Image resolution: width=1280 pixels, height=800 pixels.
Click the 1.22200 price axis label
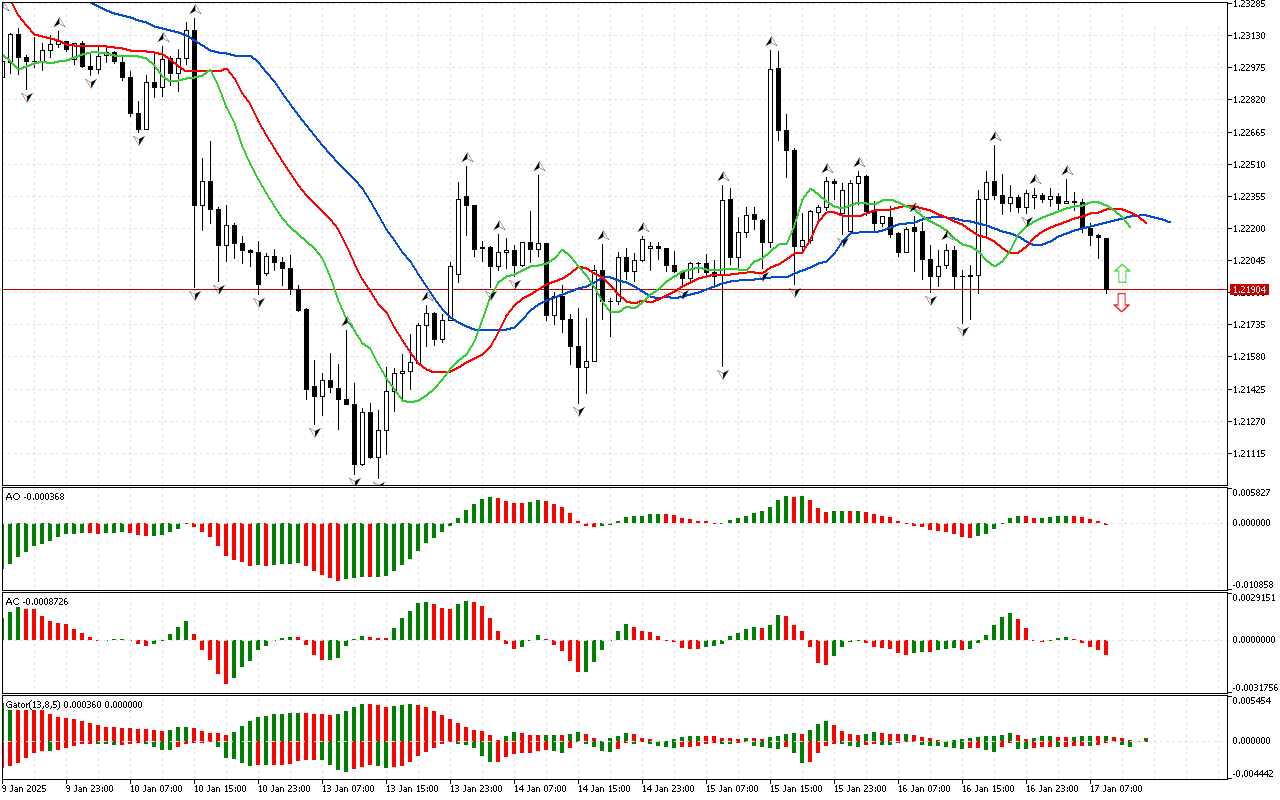click(1248, 229)
